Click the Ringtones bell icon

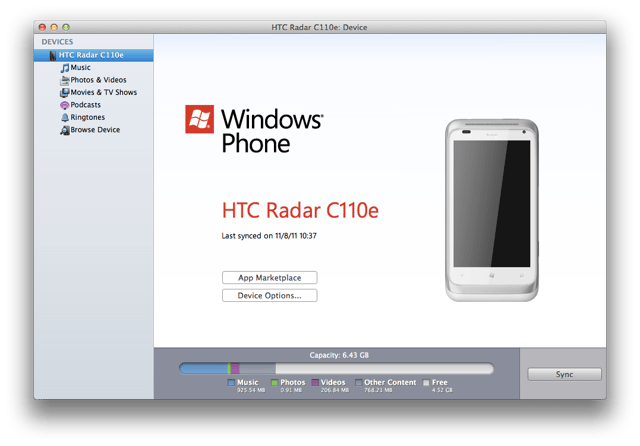(x=64, y=118)
